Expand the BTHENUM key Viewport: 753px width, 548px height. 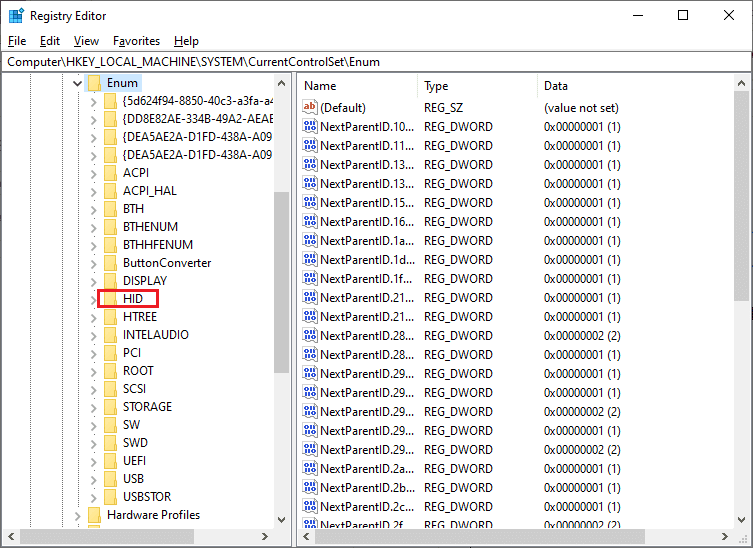coord(94,227)
